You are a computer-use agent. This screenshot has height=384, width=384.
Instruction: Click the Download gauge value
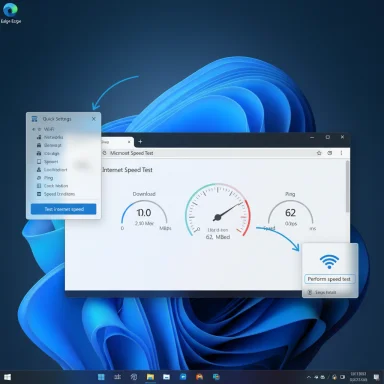pos(144,213)
